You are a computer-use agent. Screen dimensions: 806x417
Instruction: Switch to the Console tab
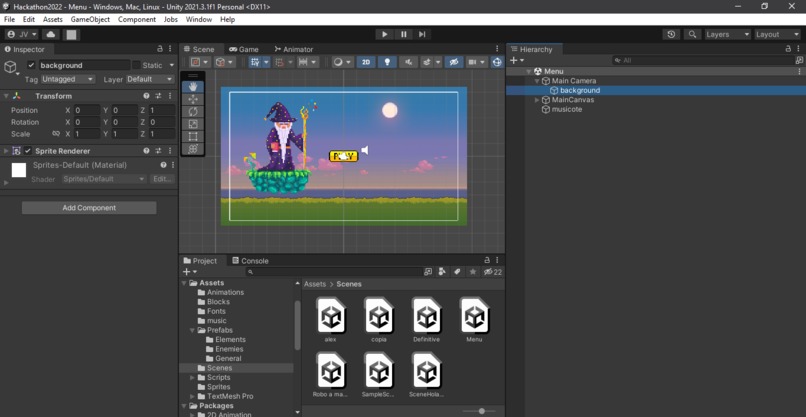click(250, 261)
